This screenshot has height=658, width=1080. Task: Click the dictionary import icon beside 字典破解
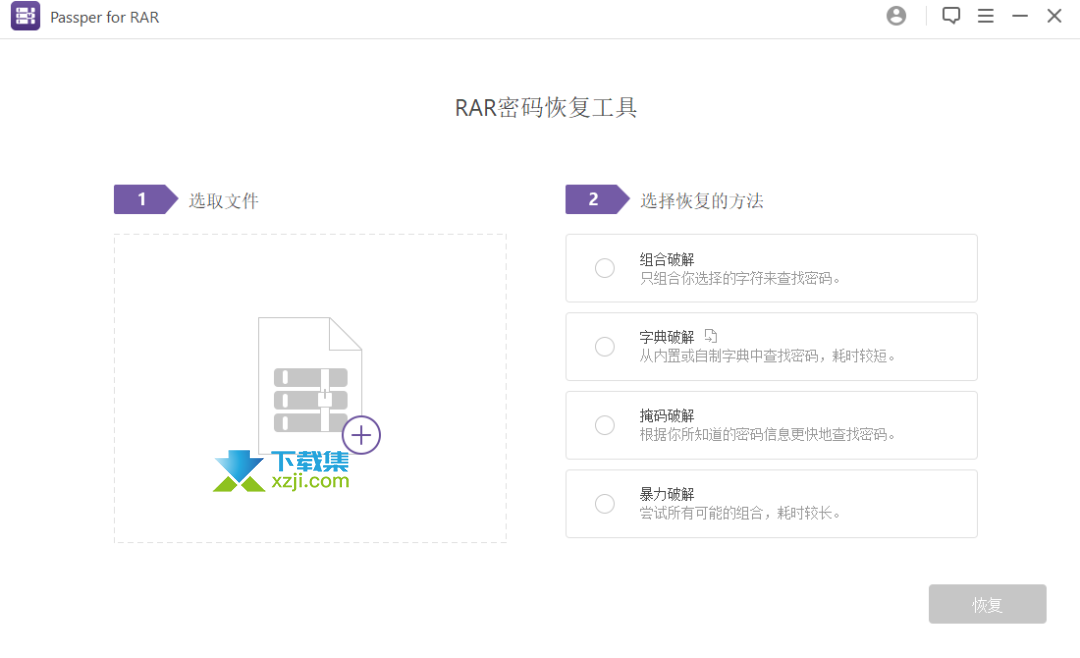[x=711, y=336]
